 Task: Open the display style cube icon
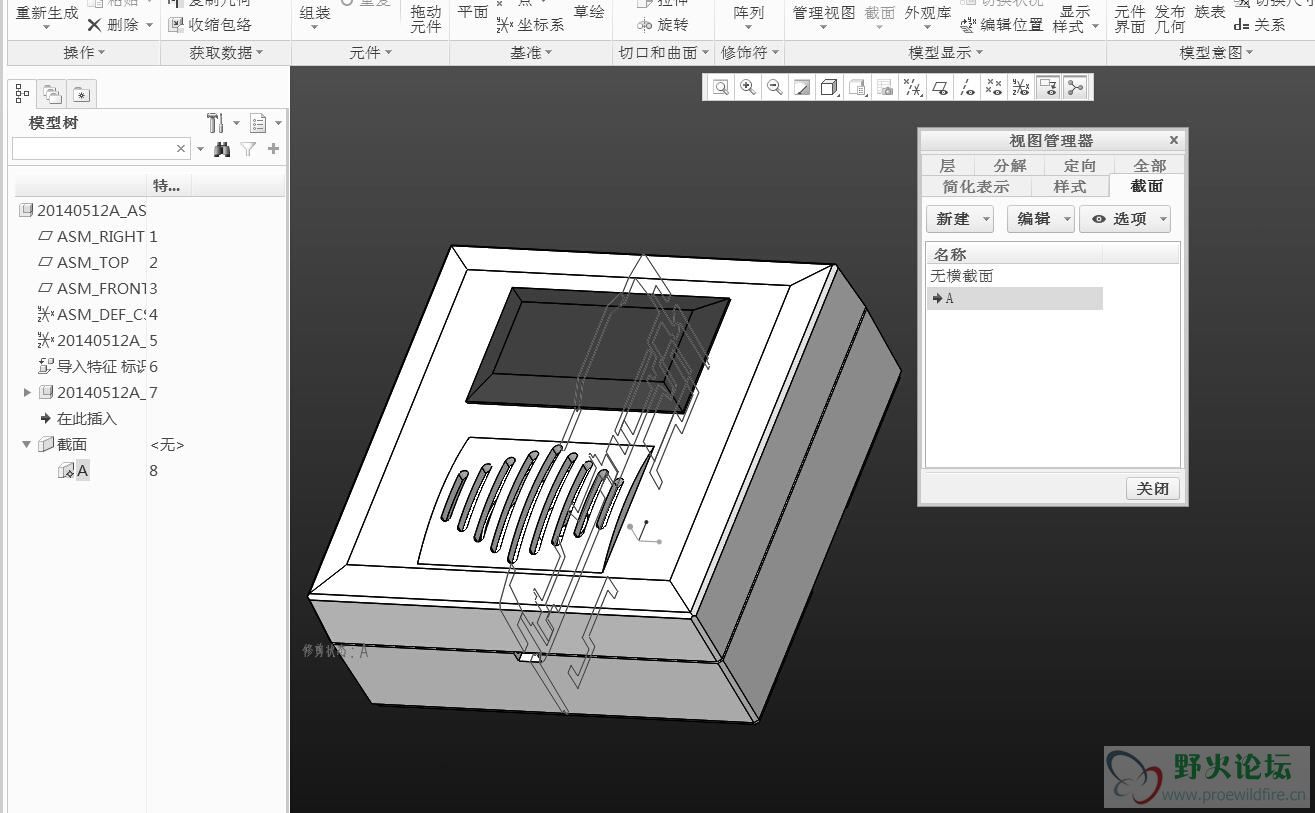829,88
